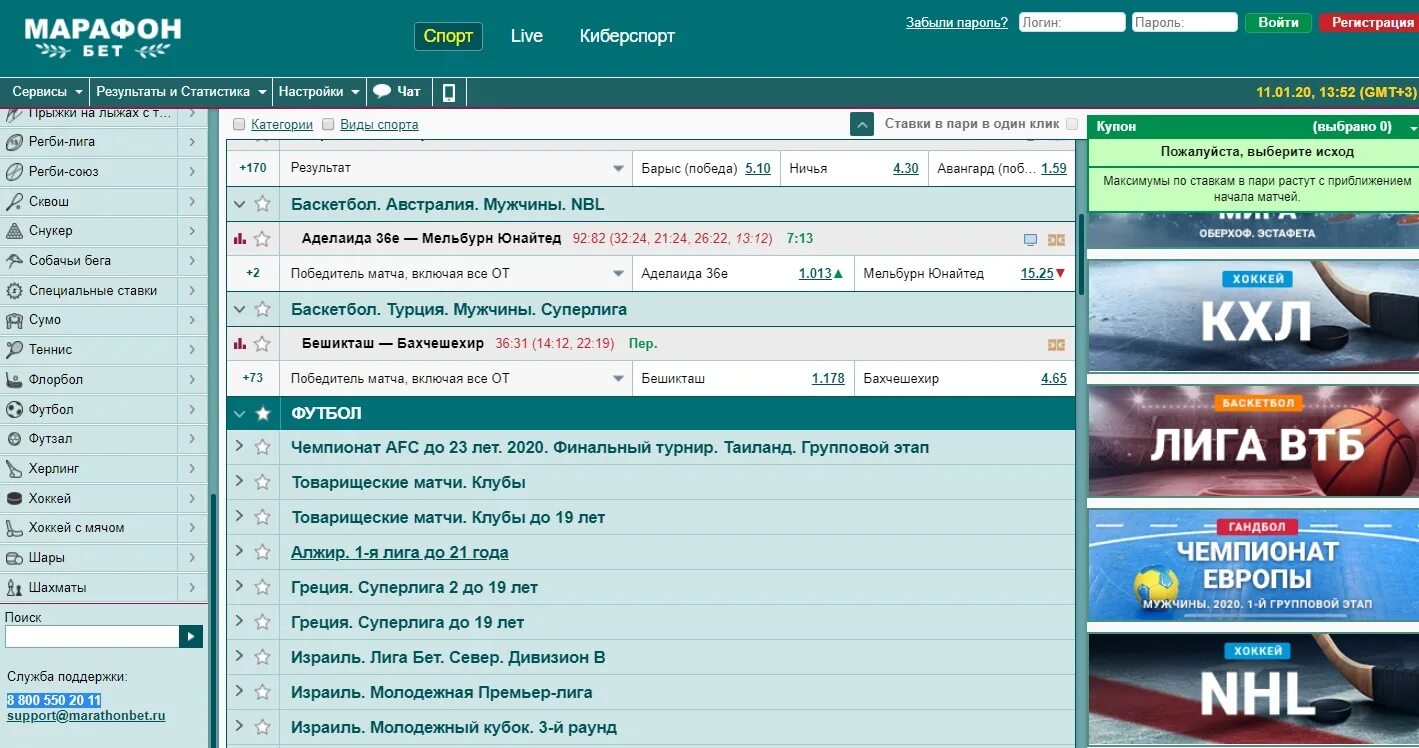This screenshot has width=1419, height=748.
Task: Click the Marathon Bet logo
Action: [x=103, y=38]
